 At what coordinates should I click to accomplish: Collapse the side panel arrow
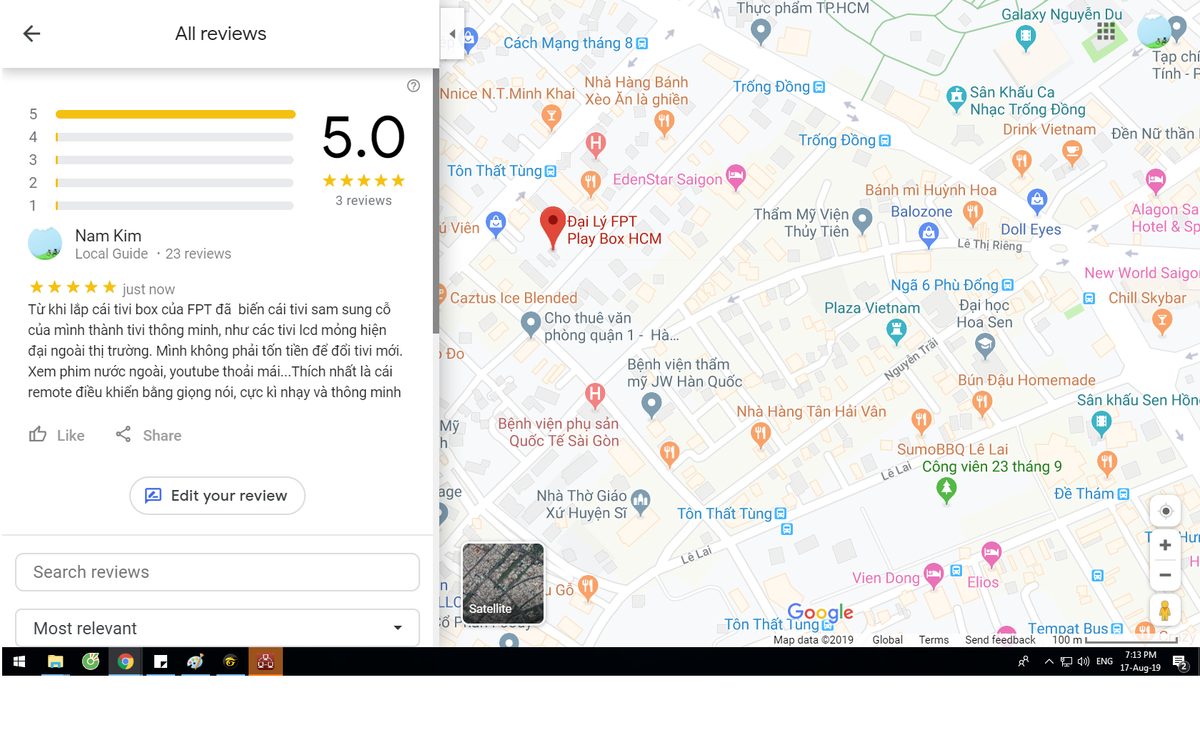(x=452, y=34)
